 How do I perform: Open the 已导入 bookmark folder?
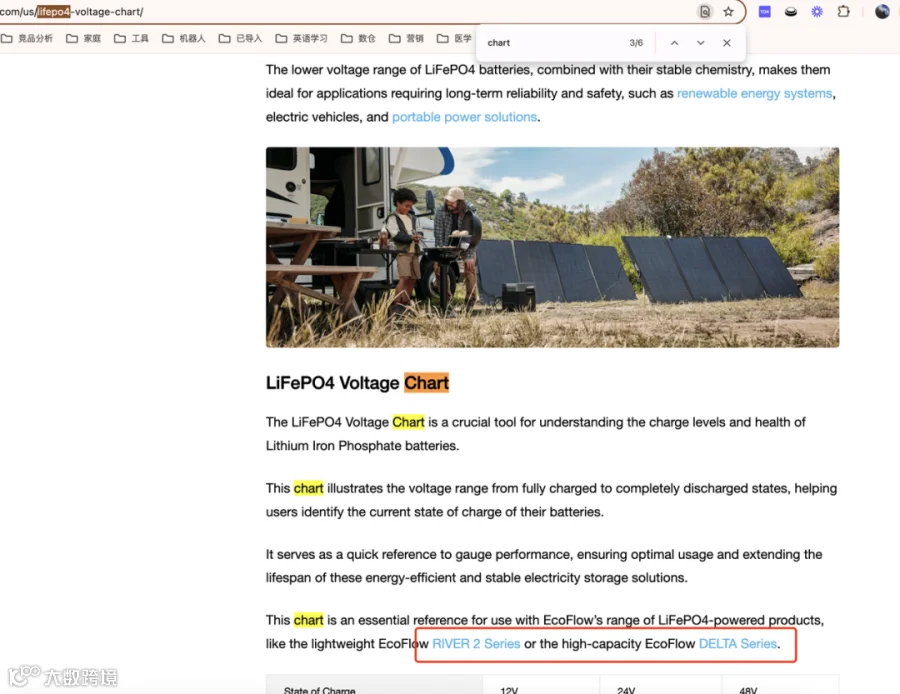(x=240, y=38)
